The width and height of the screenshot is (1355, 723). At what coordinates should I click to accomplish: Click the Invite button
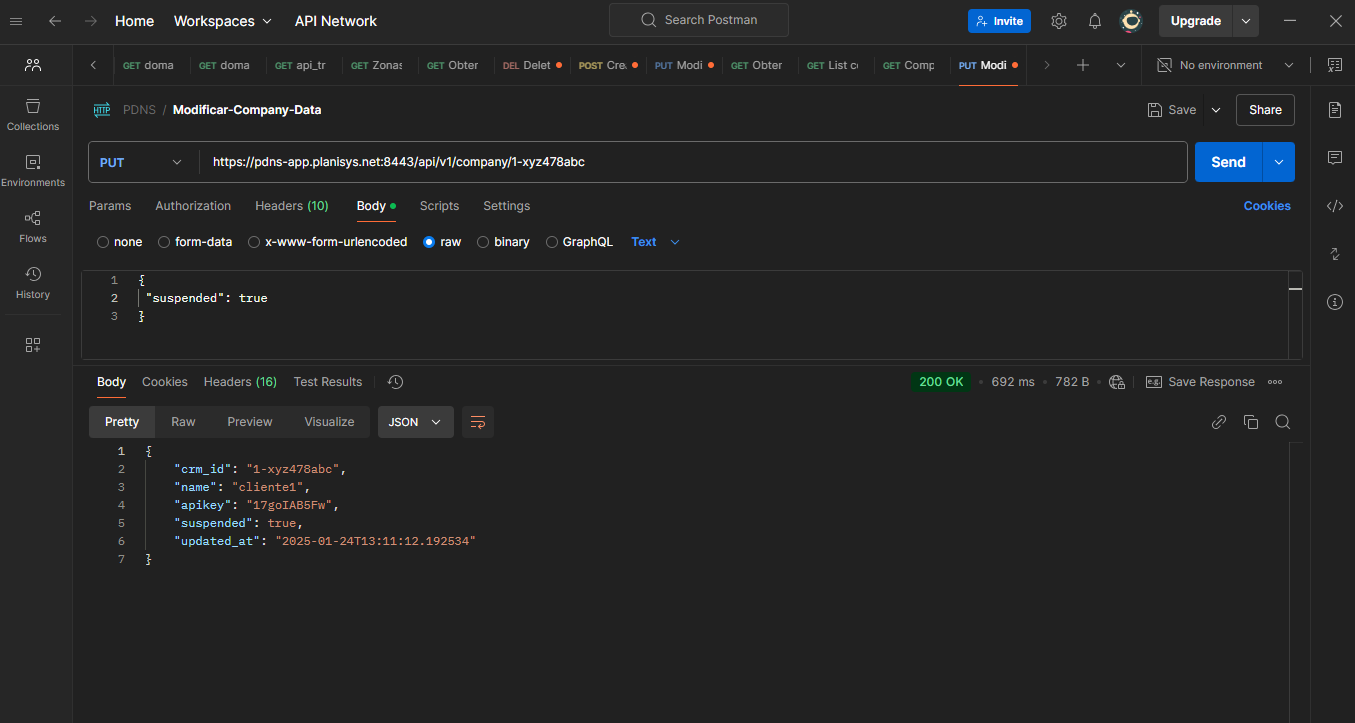999,21
